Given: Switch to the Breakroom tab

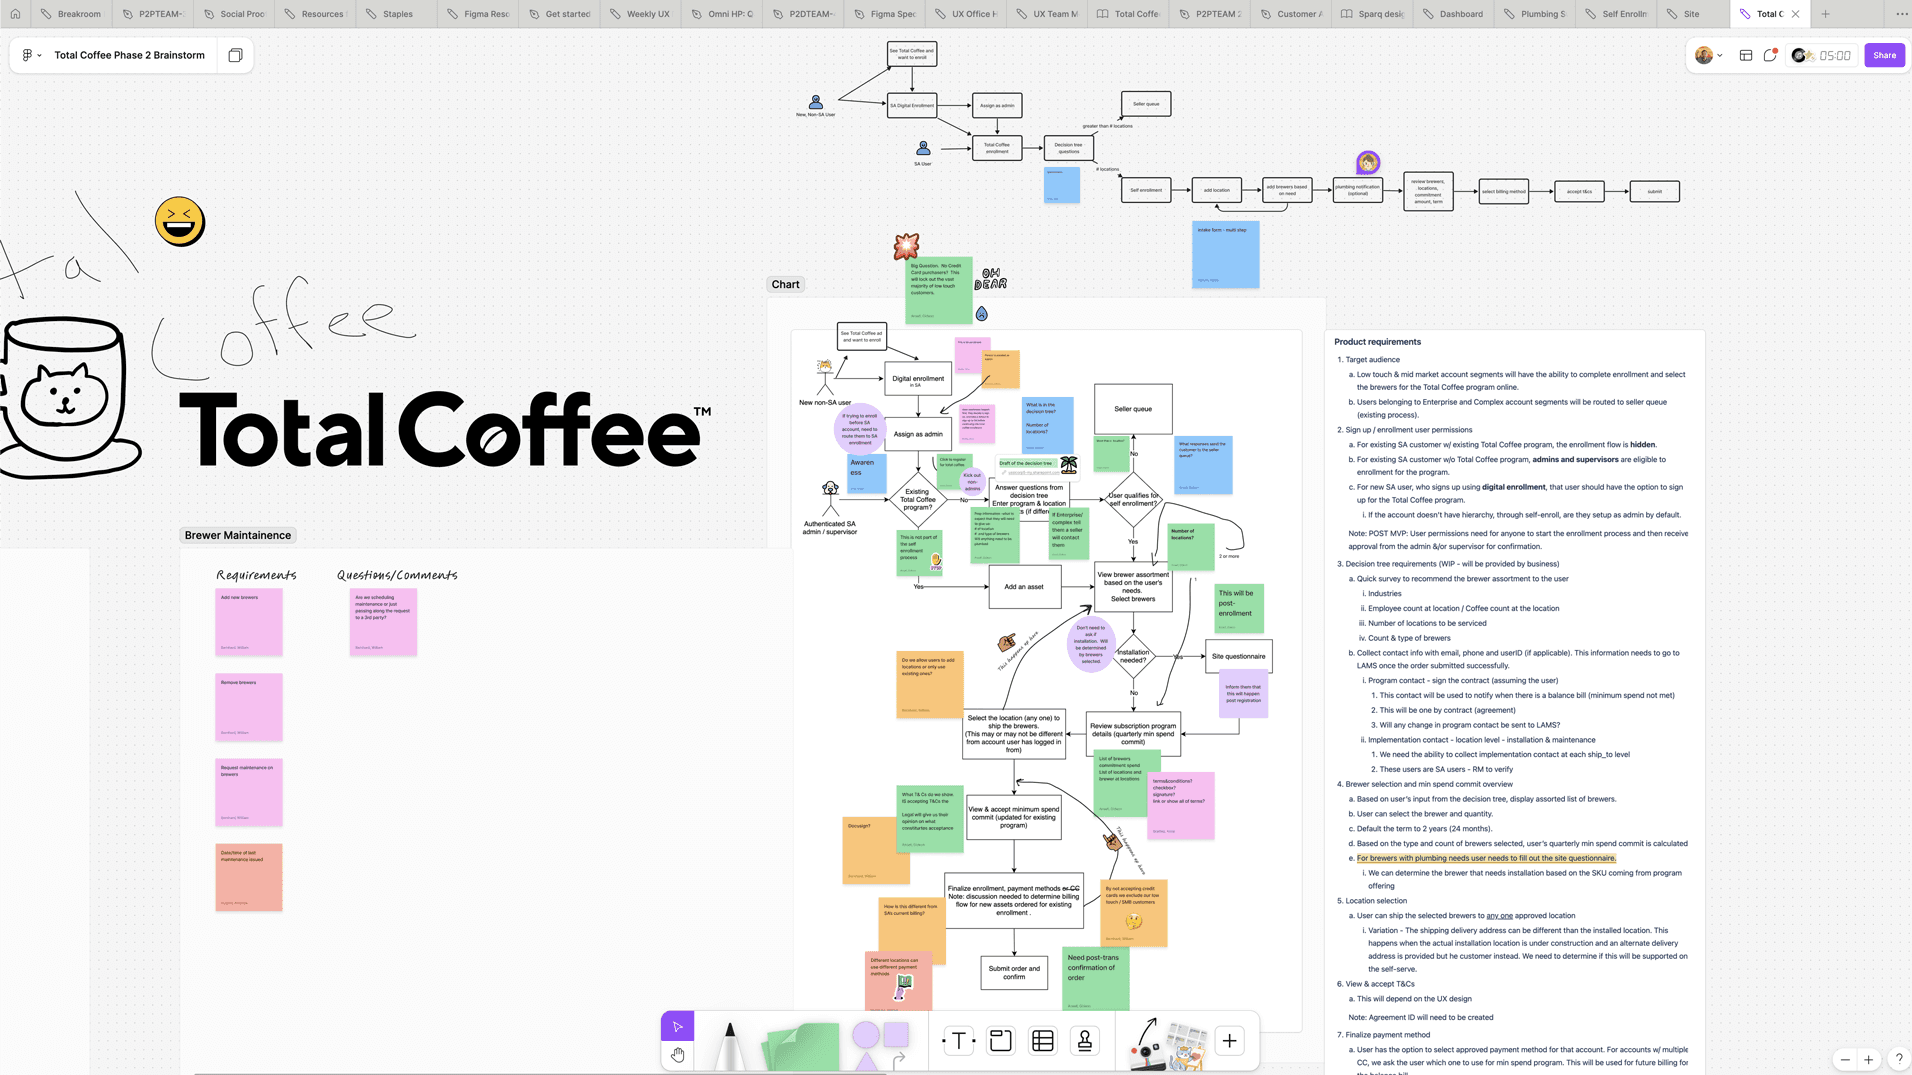Looking at the screenshot, I should coord(71,14).
